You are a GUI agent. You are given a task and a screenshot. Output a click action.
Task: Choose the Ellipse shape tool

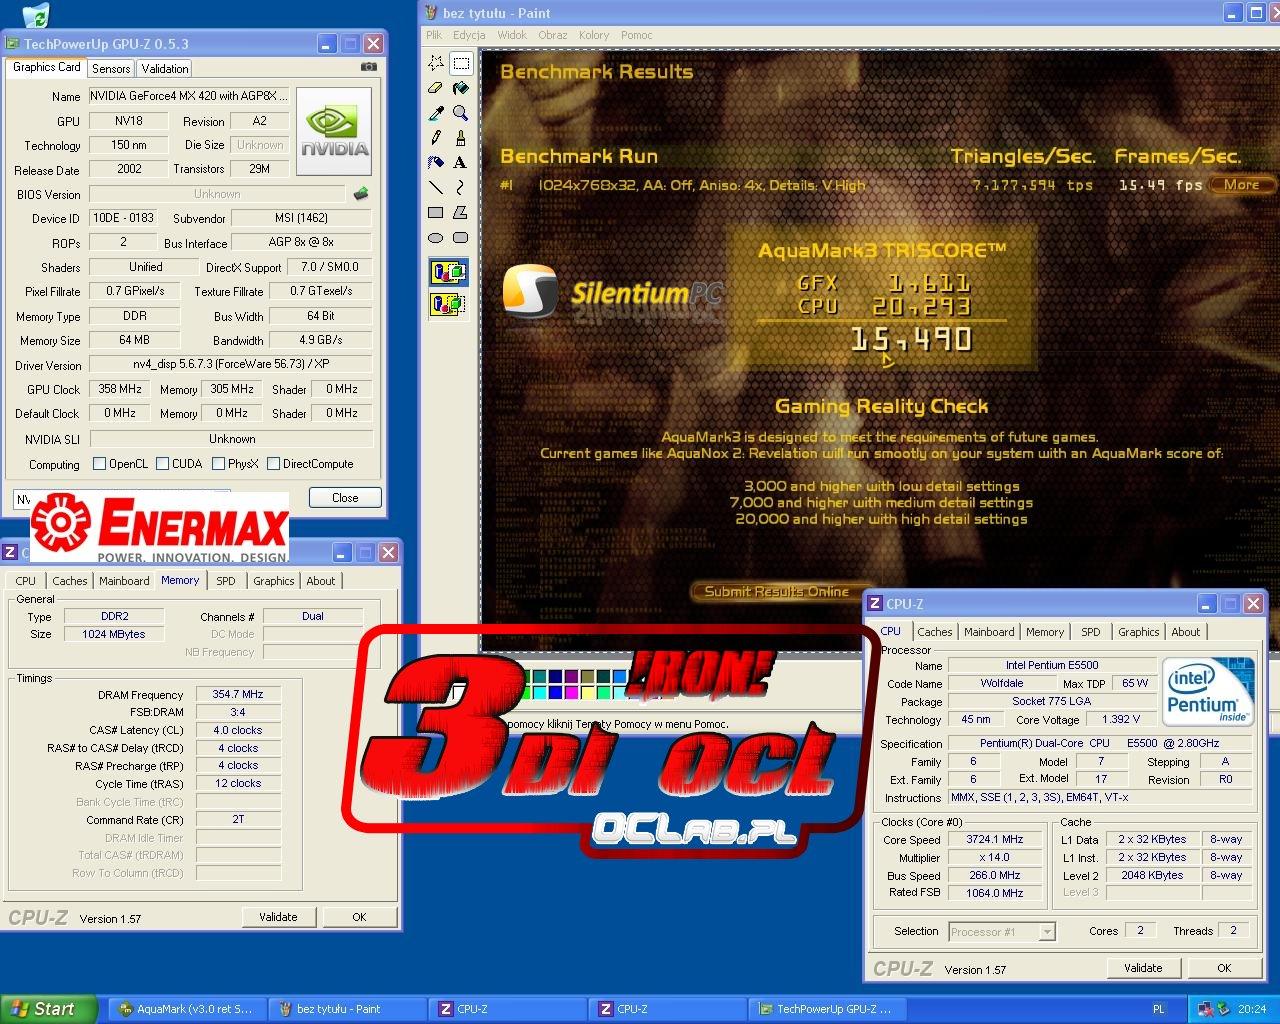[x=436, y=237]
